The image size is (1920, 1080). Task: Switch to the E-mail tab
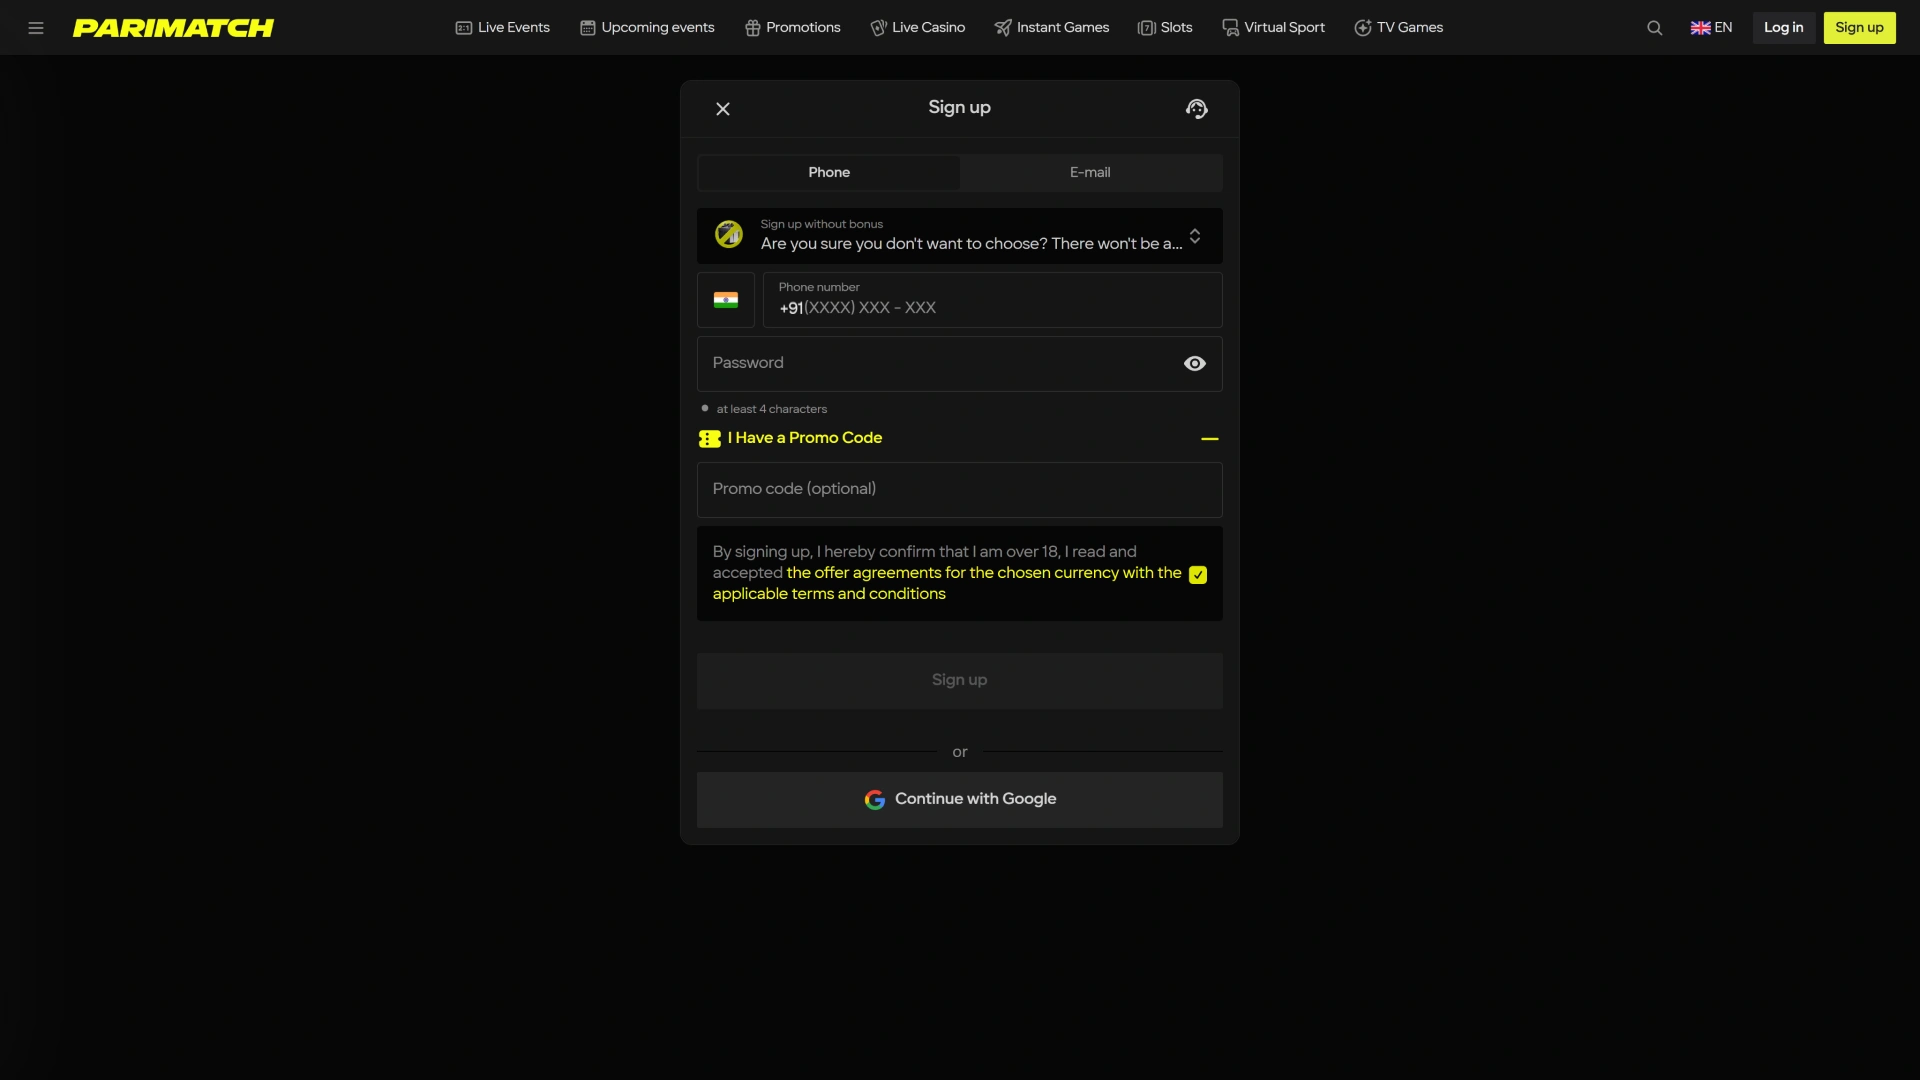1090,173
